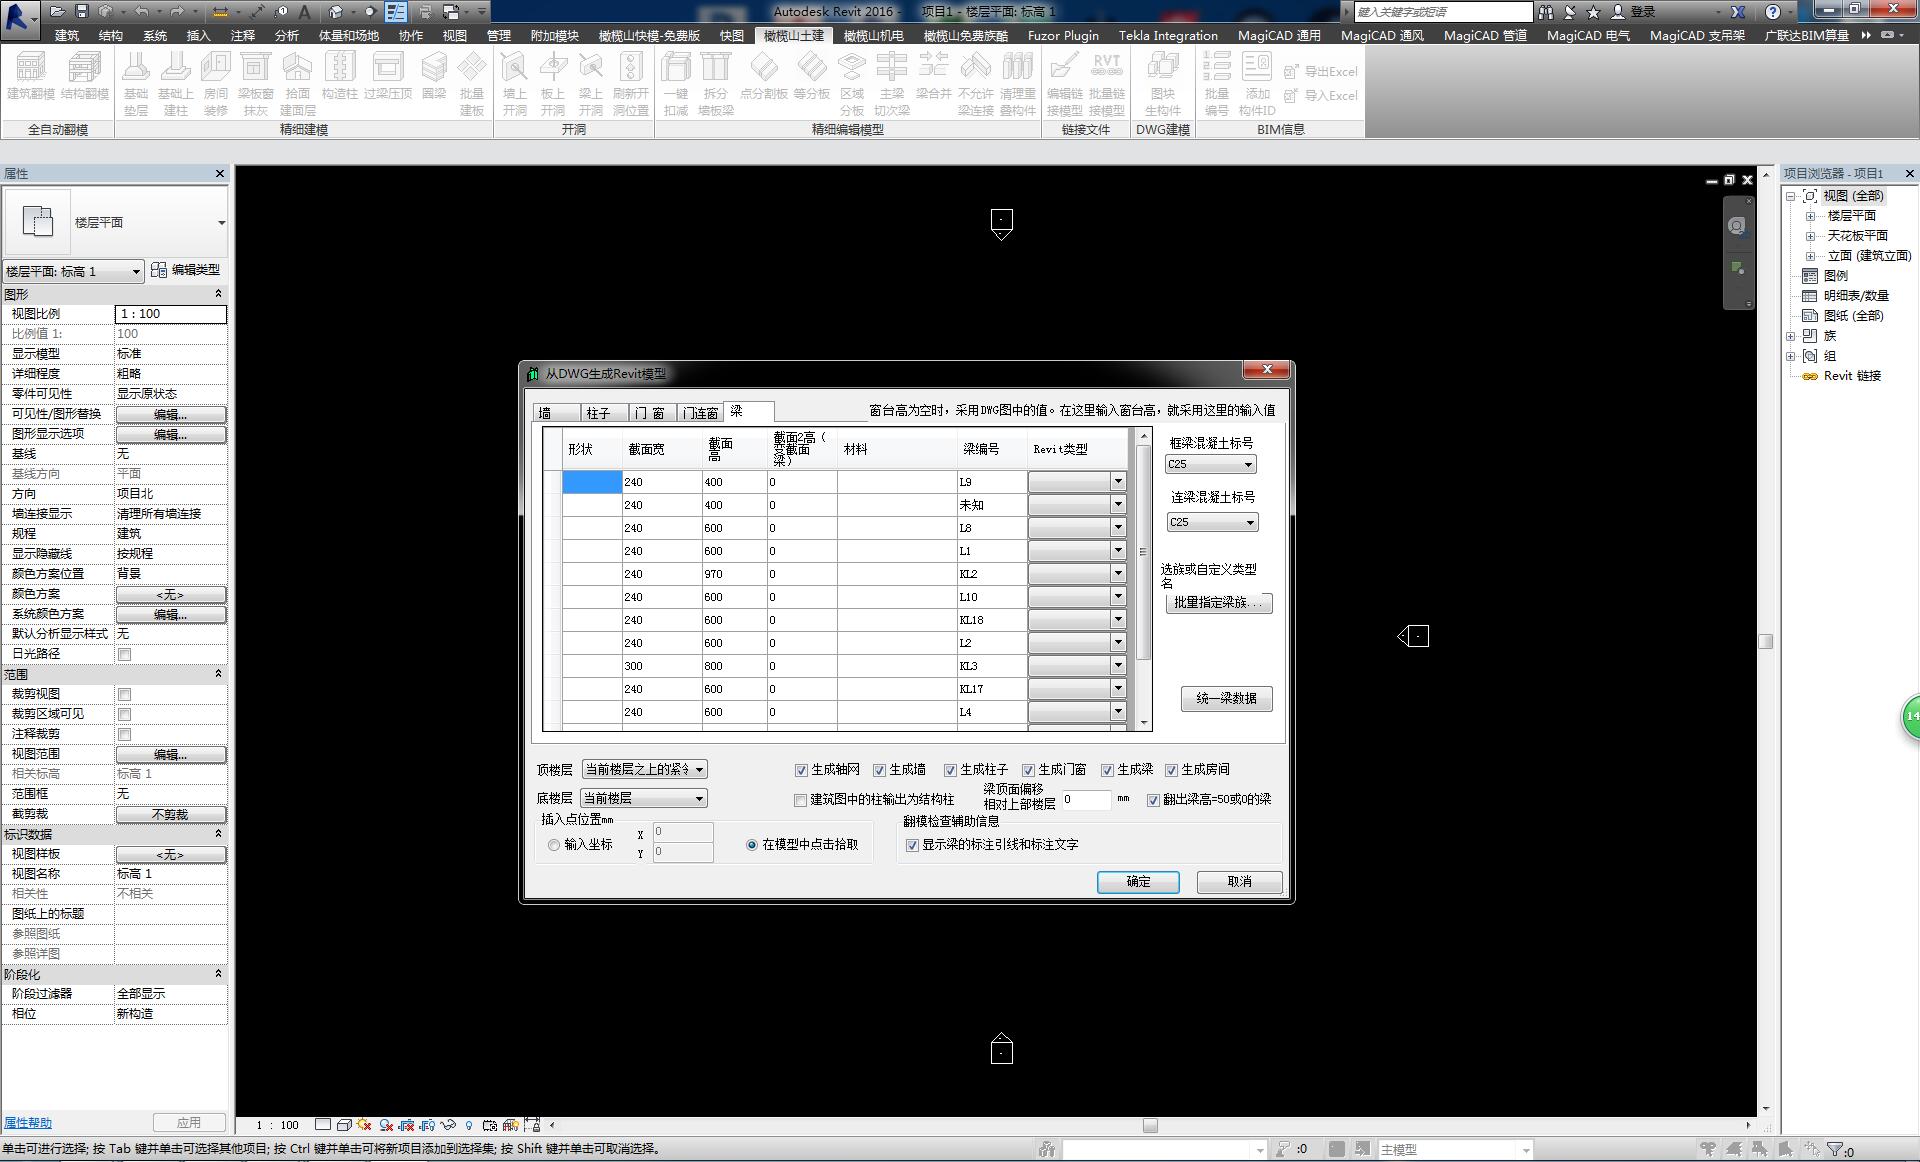Click the 梁顶面偏移 value input field
This screenshot has height=1162, width=1920.
[x=1087, y=800]
